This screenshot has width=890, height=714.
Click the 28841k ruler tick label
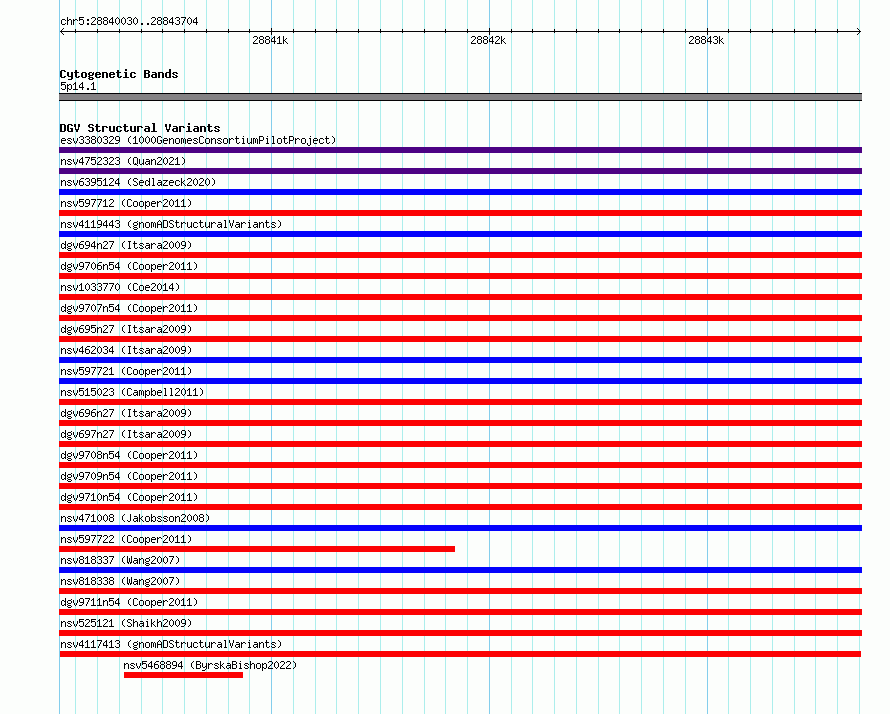coord(270,40)
